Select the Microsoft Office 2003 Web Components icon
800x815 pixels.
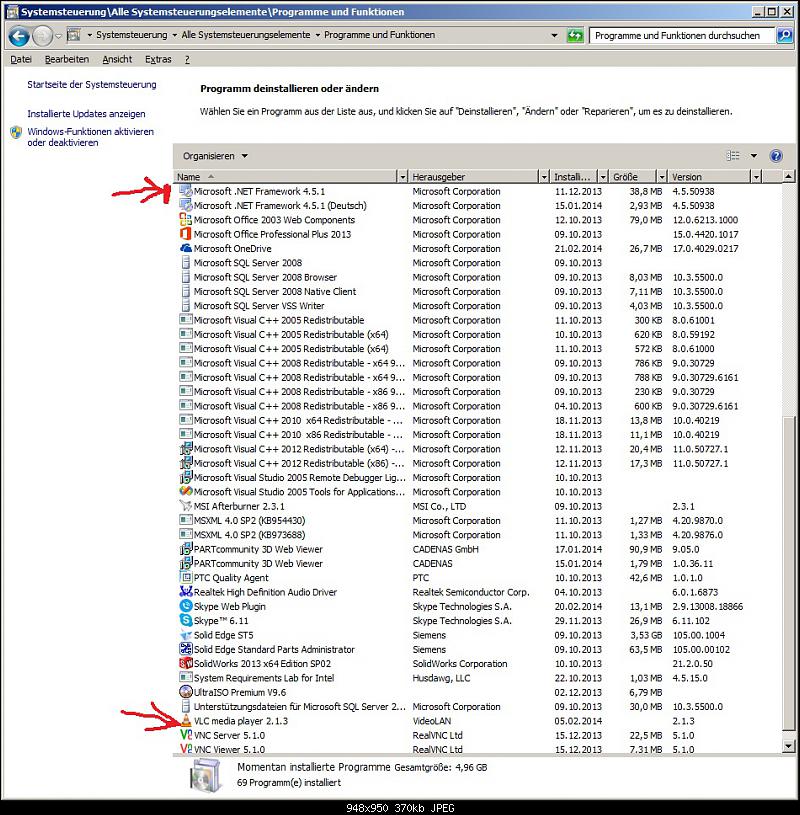pyautogui.click(x=186, y=219)
